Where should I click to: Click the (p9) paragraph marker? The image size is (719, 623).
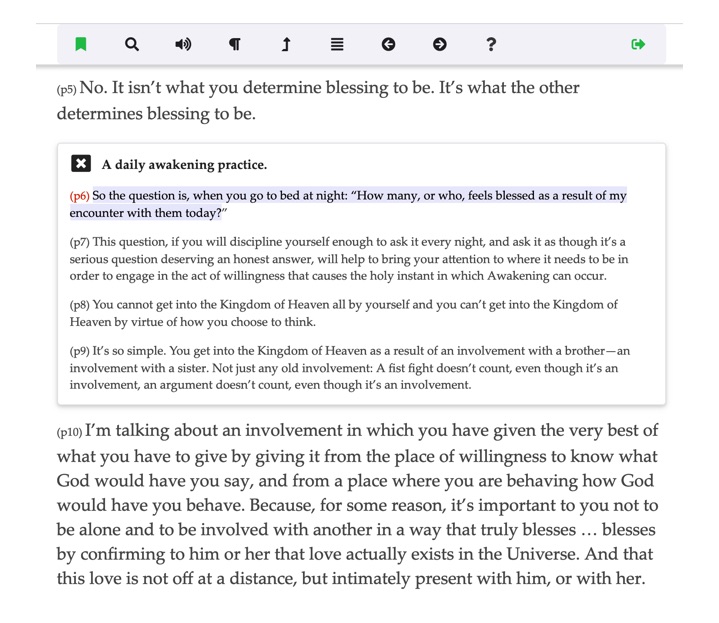(x=79, y=351)
